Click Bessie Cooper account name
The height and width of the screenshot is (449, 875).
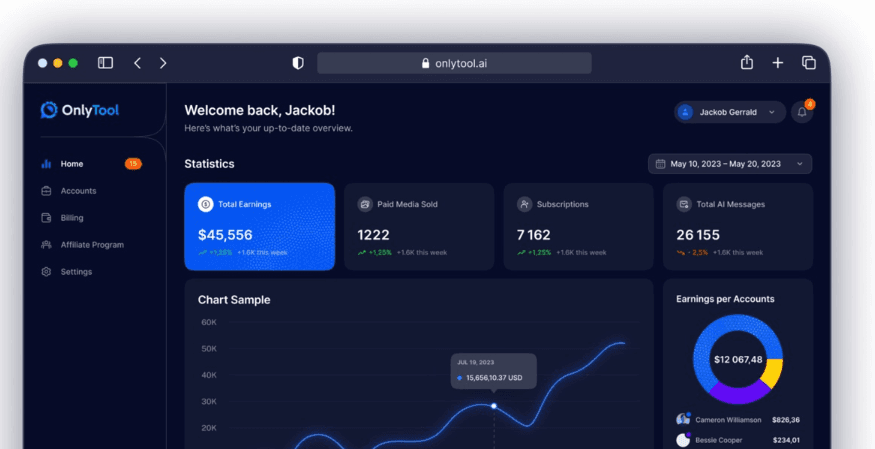pos(719,440)
